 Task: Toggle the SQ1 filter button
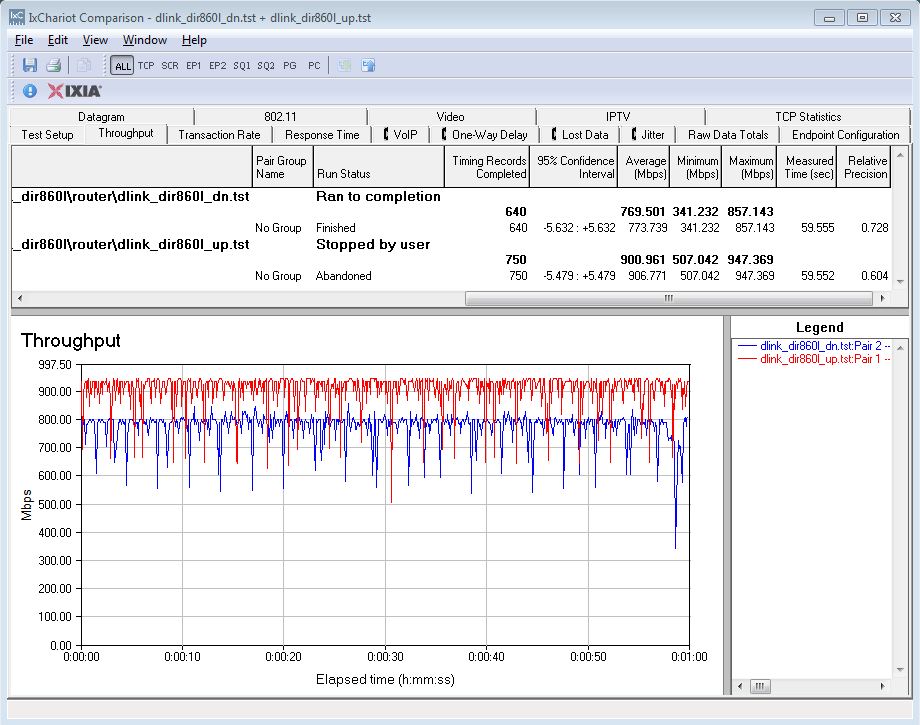242,66
